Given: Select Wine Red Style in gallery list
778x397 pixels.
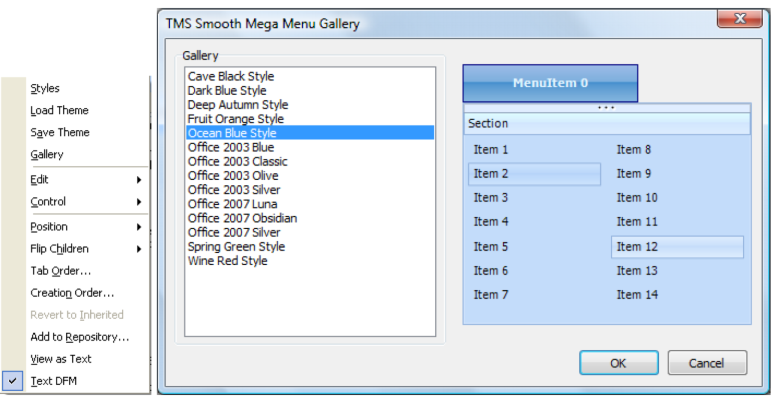Looking at the screenshot, I should pos(310,261).
